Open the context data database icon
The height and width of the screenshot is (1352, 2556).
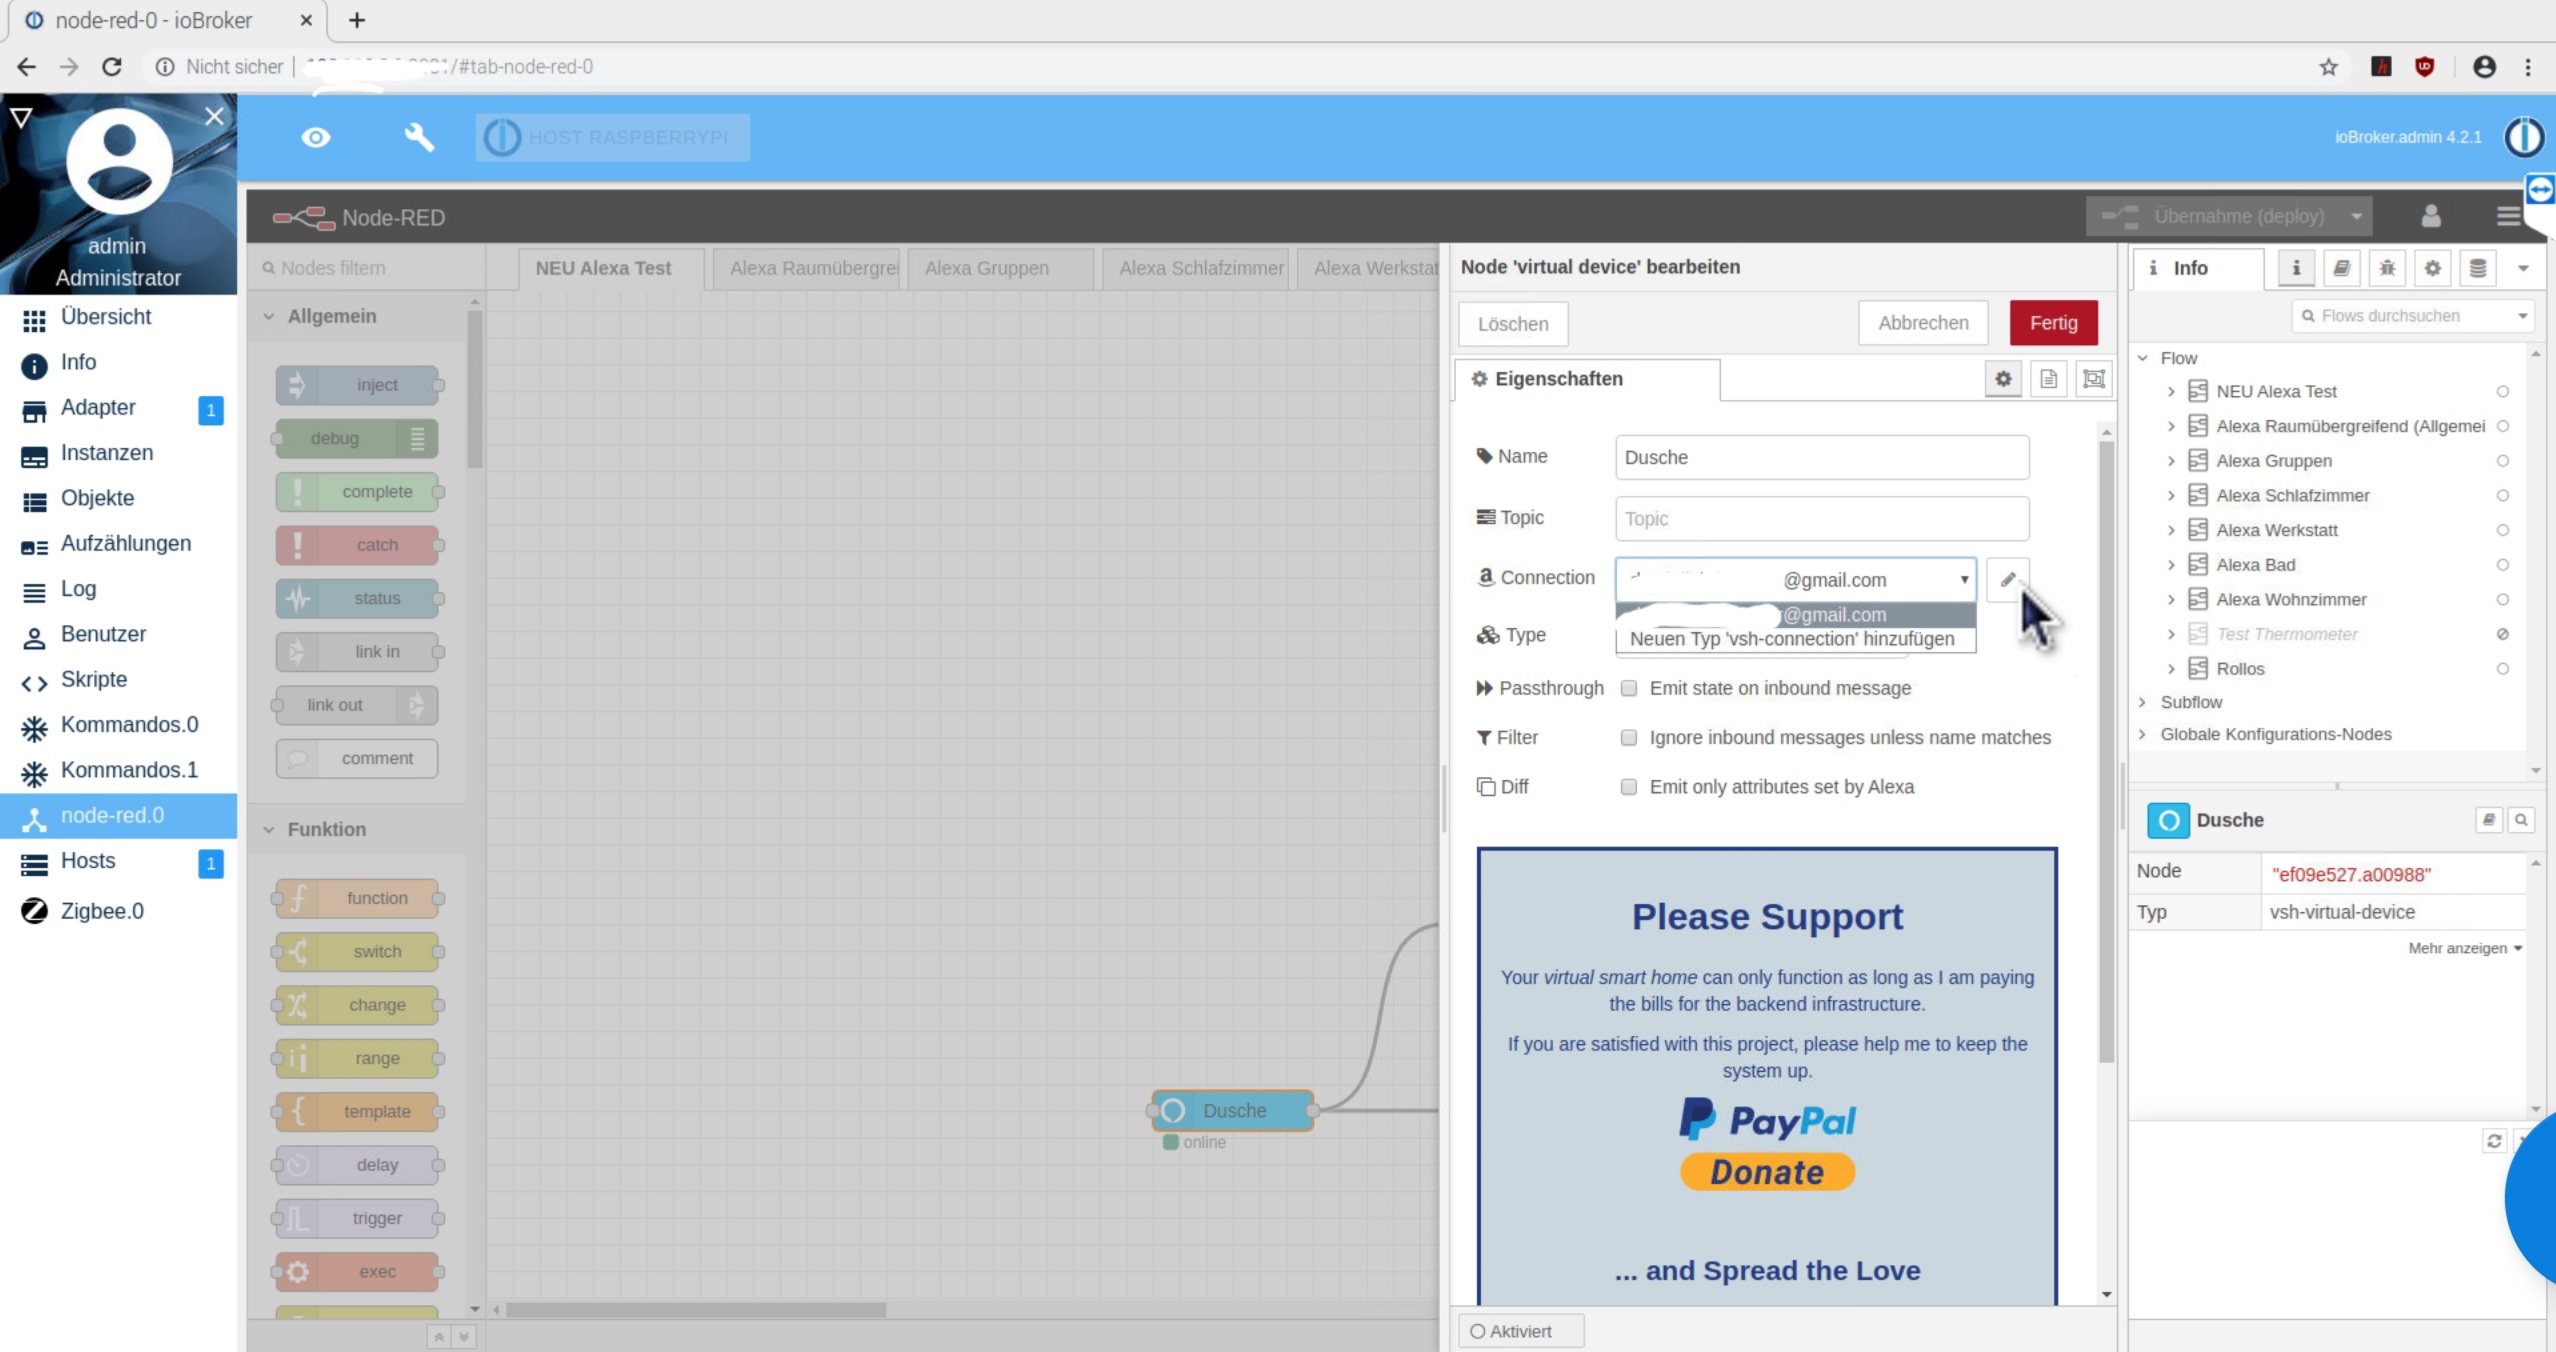2477,268
